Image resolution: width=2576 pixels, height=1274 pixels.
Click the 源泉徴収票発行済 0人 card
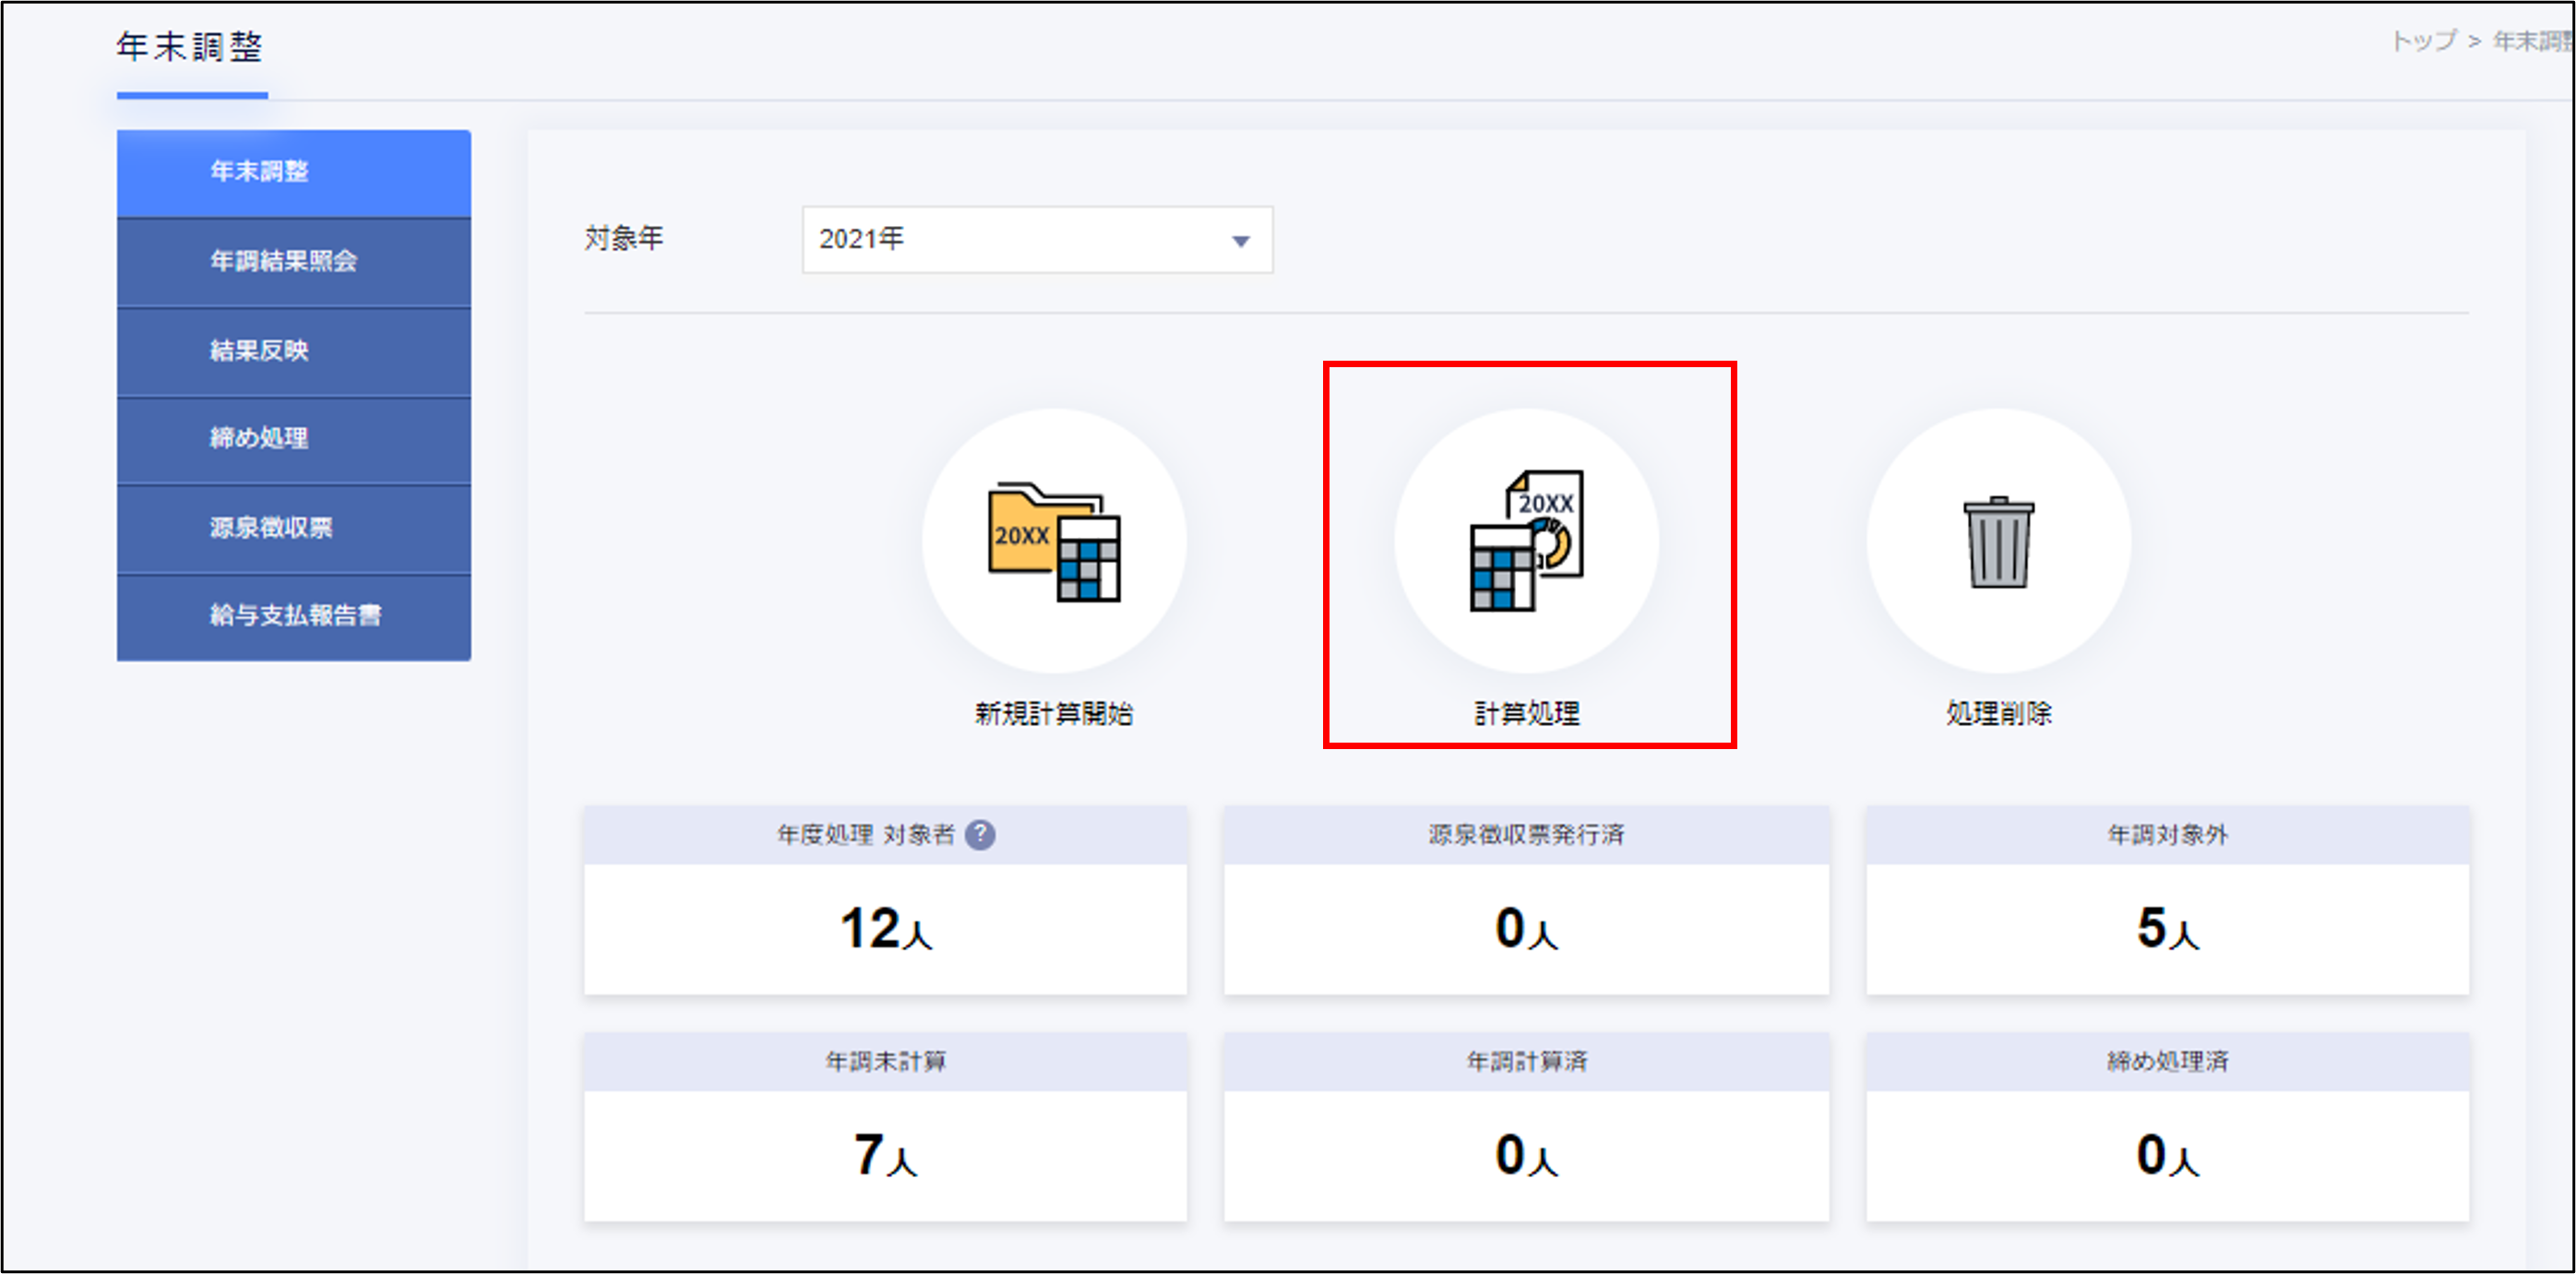(1526, 928)
